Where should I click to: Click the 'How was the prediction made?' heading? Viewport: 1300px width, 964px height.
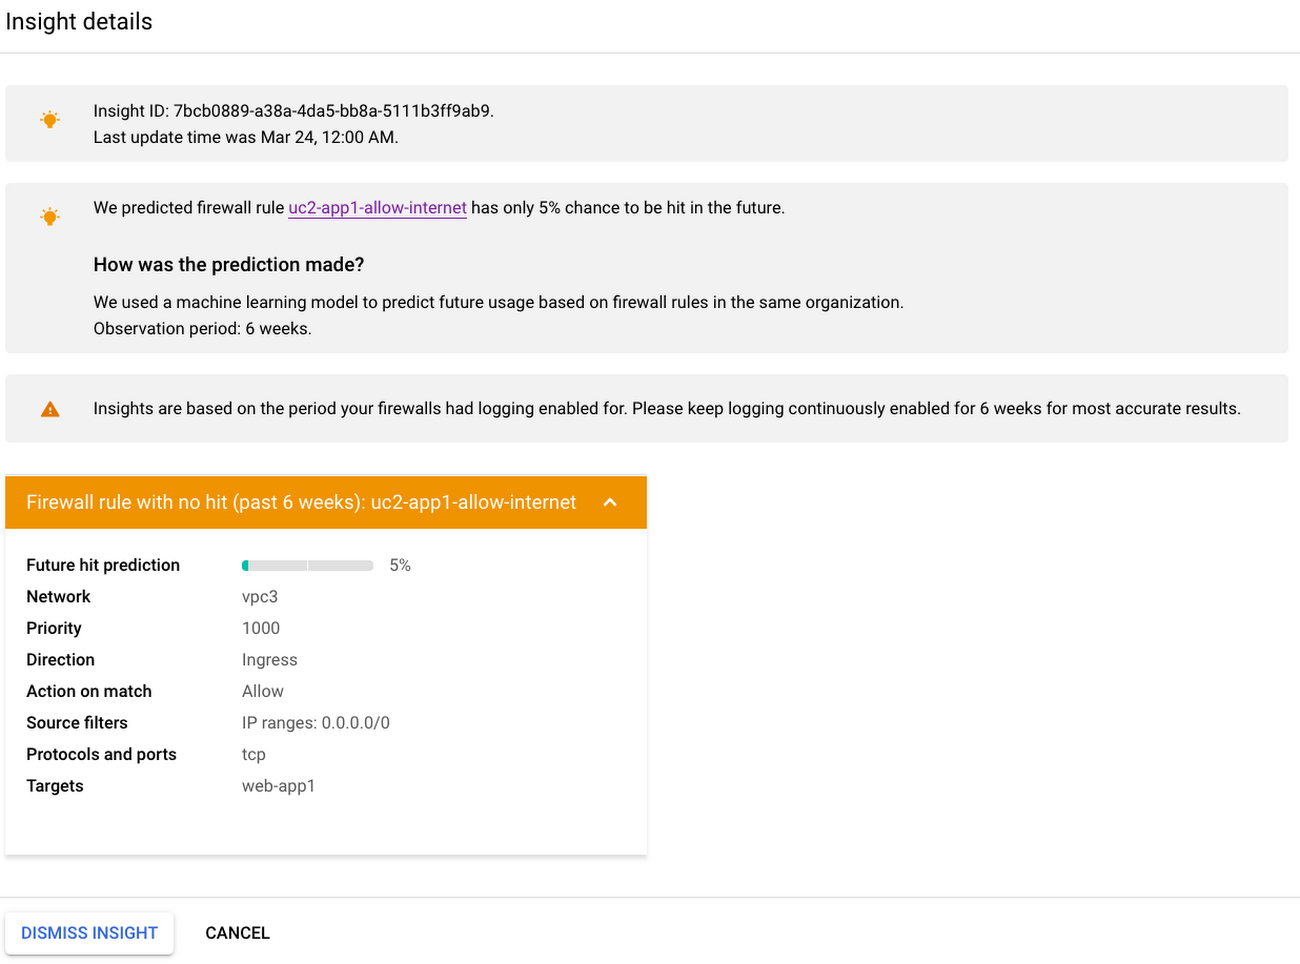coord(229,264)
